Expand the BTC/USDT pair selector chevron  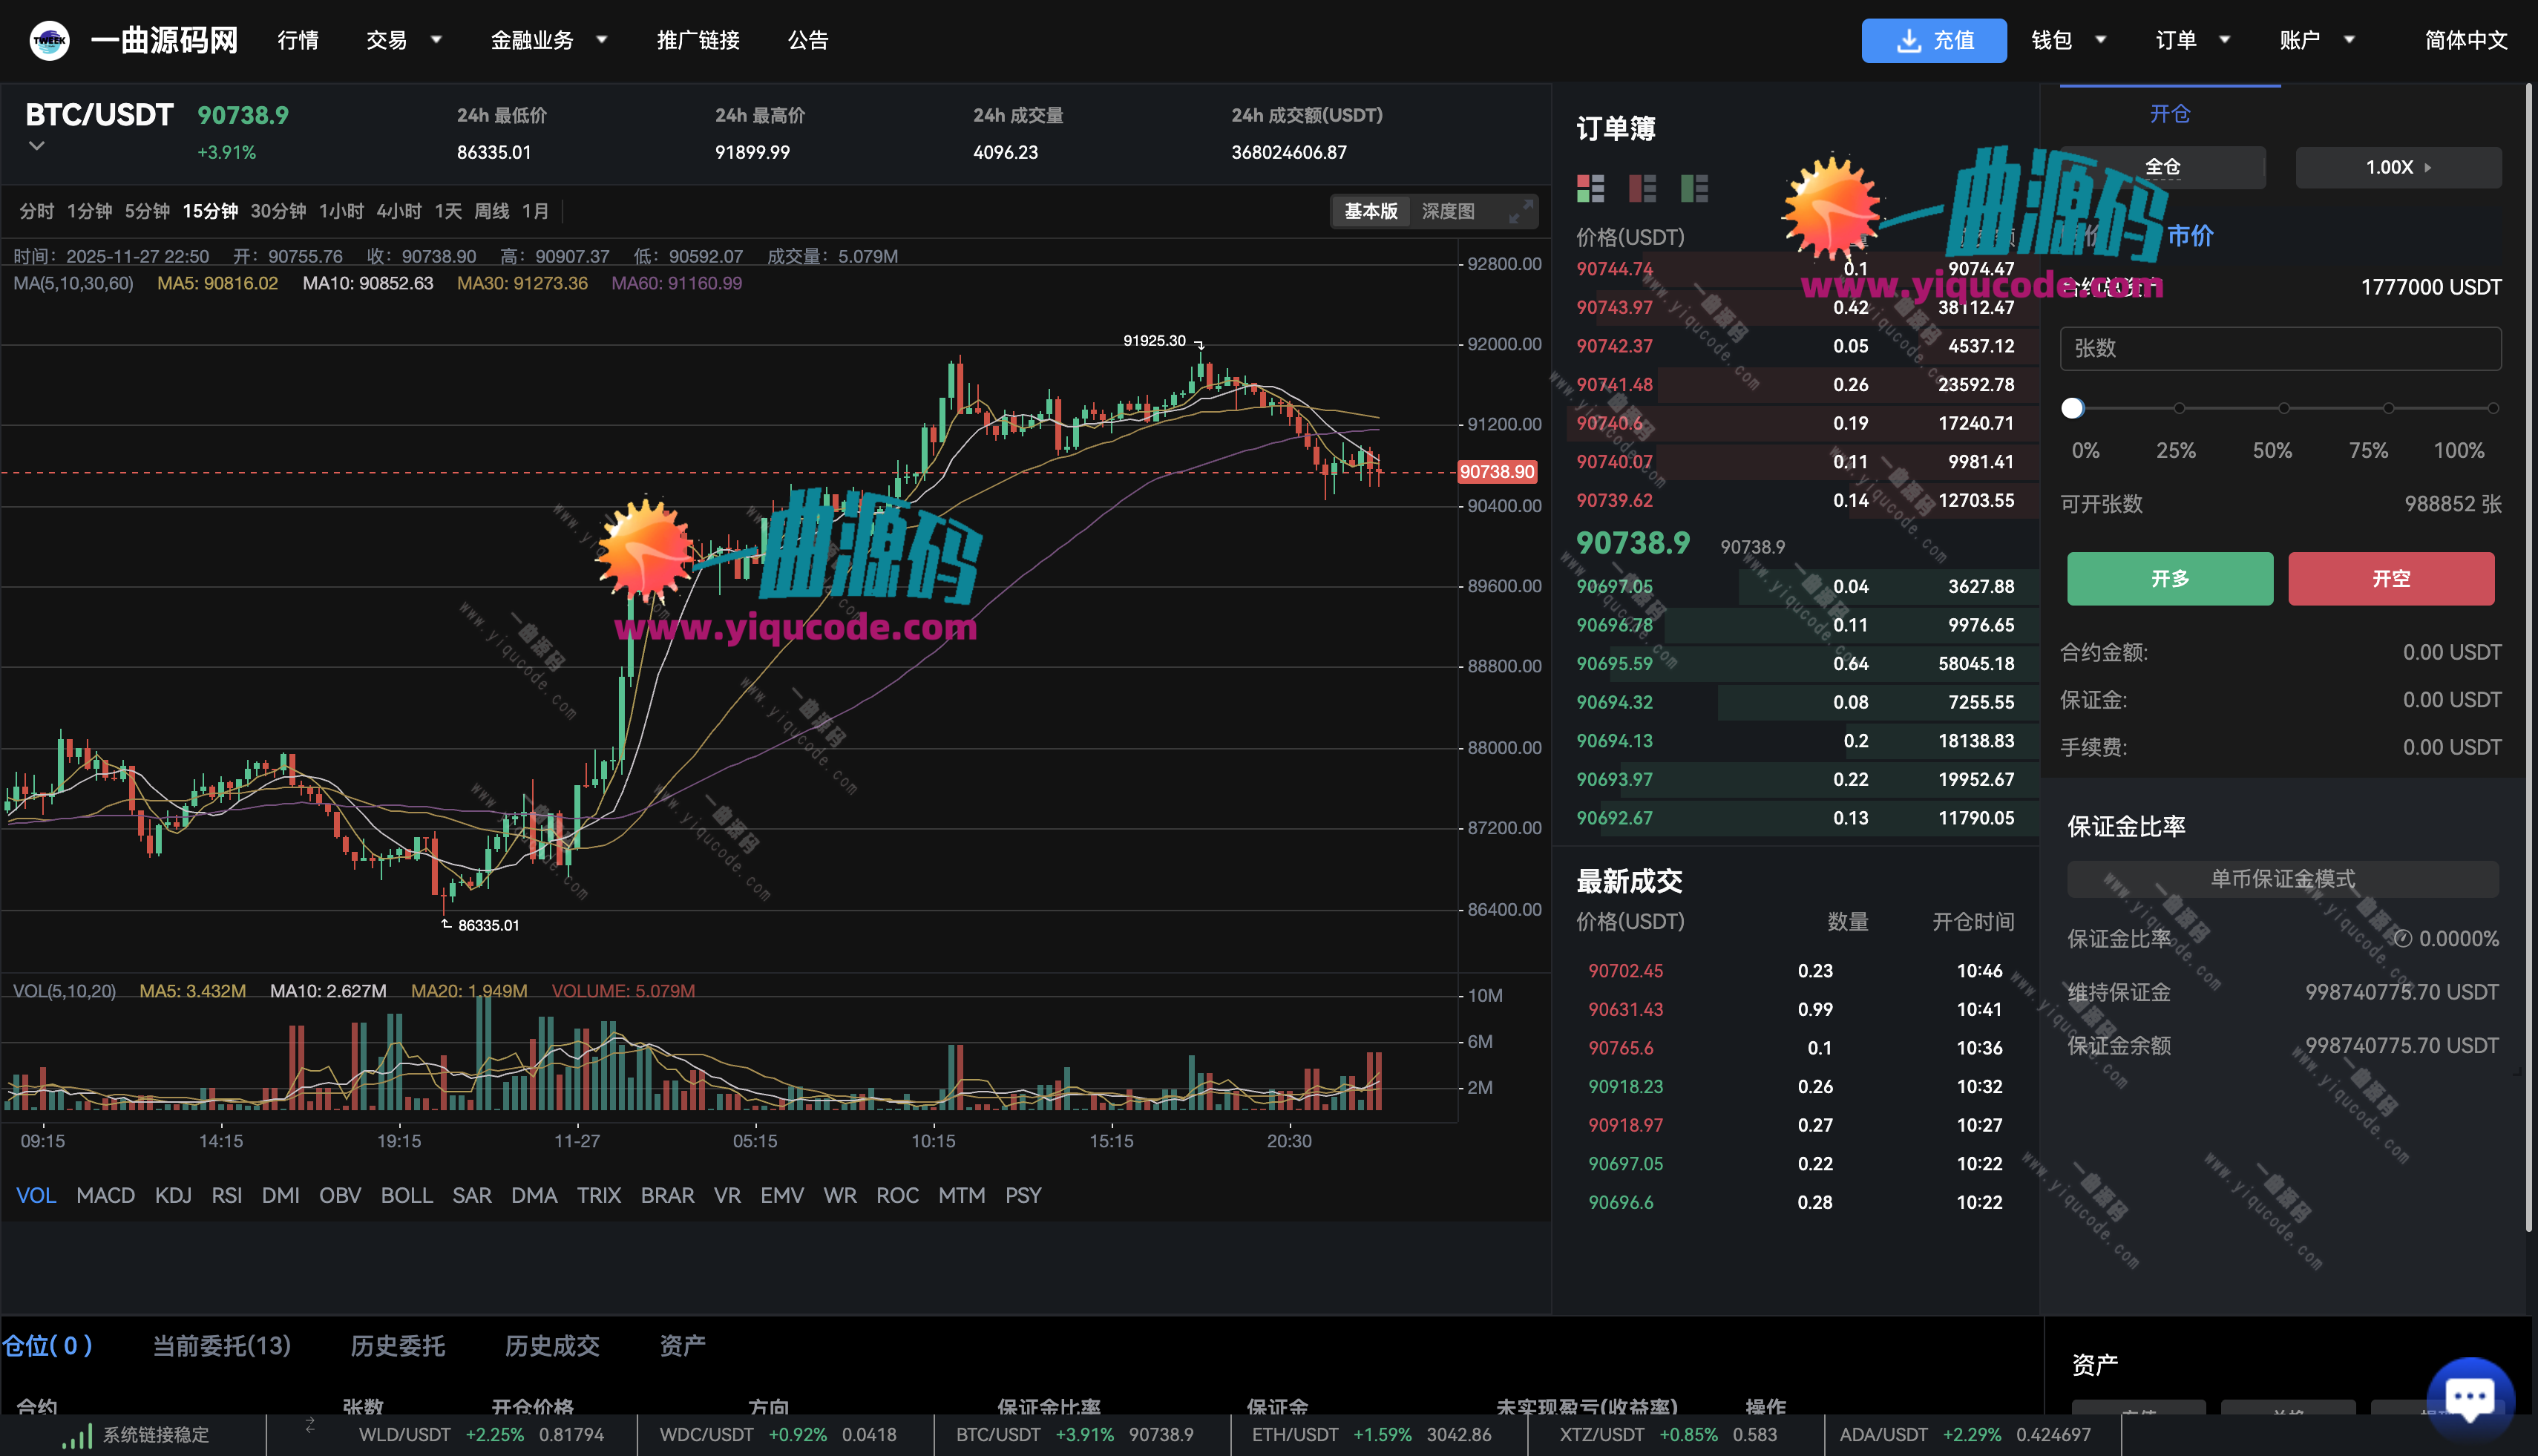pyautogui.click(x=37, y=146)
